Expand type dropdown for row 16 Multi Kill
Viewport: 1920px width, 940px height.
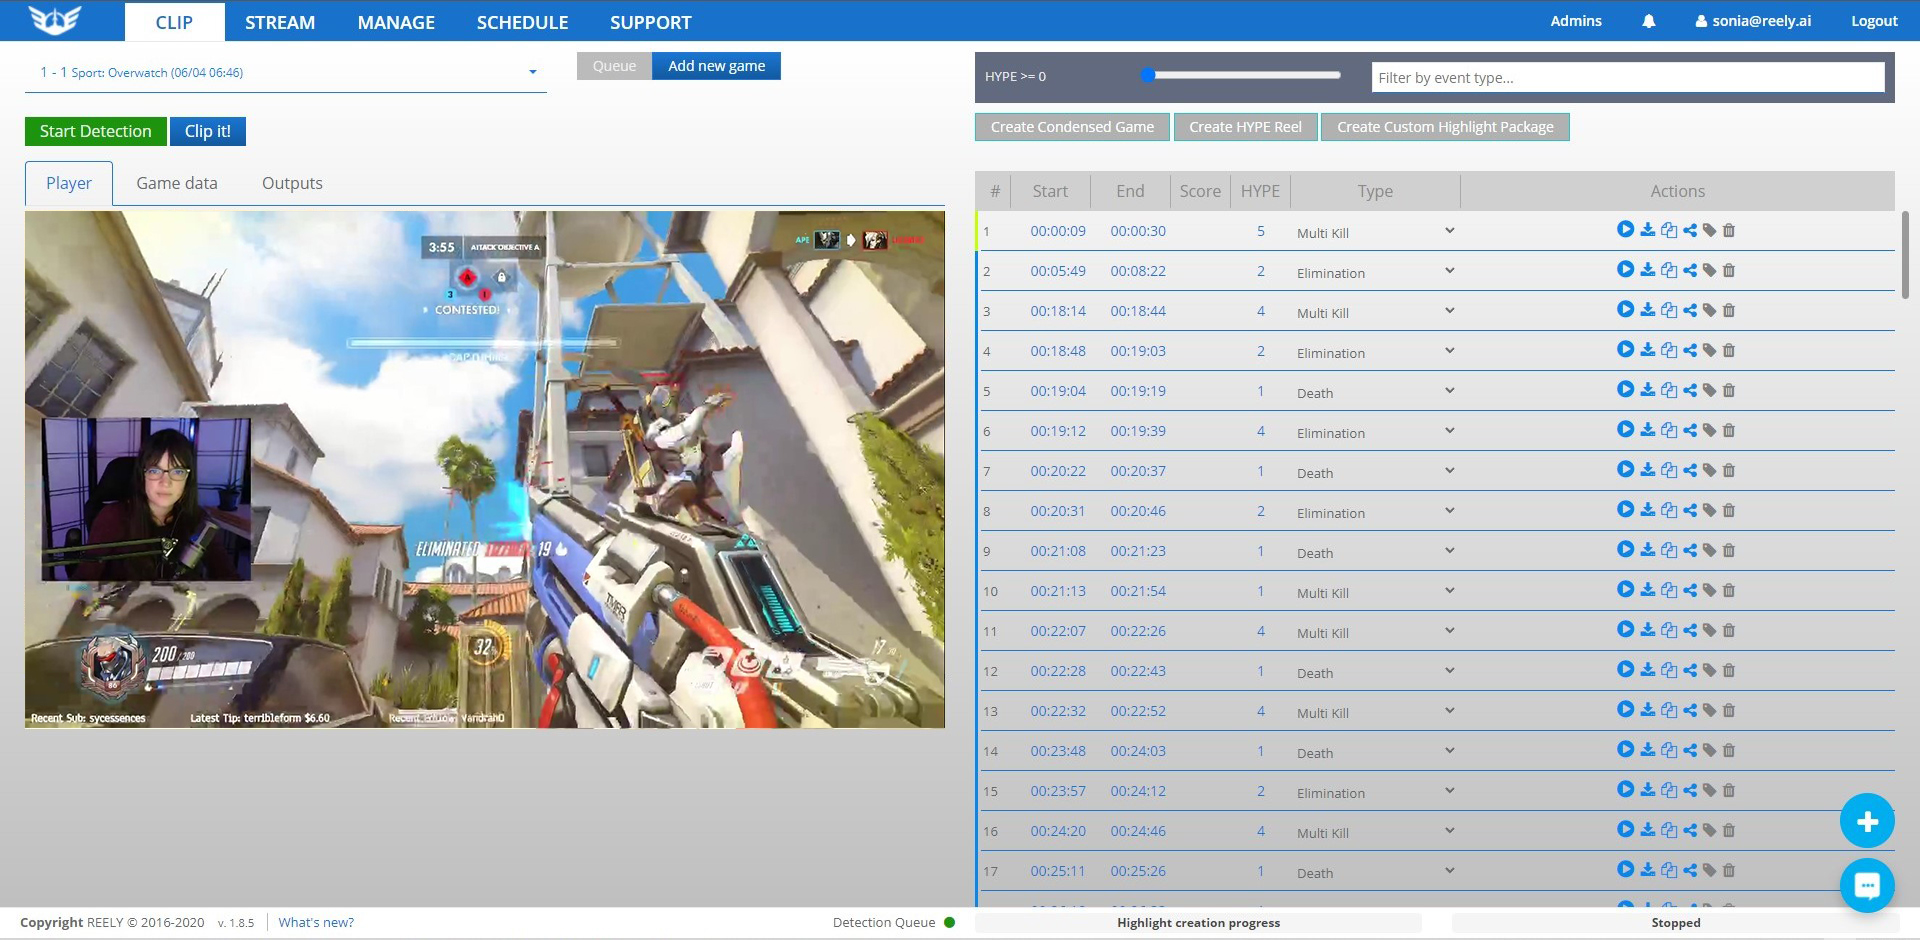[x=1449, y=831]
